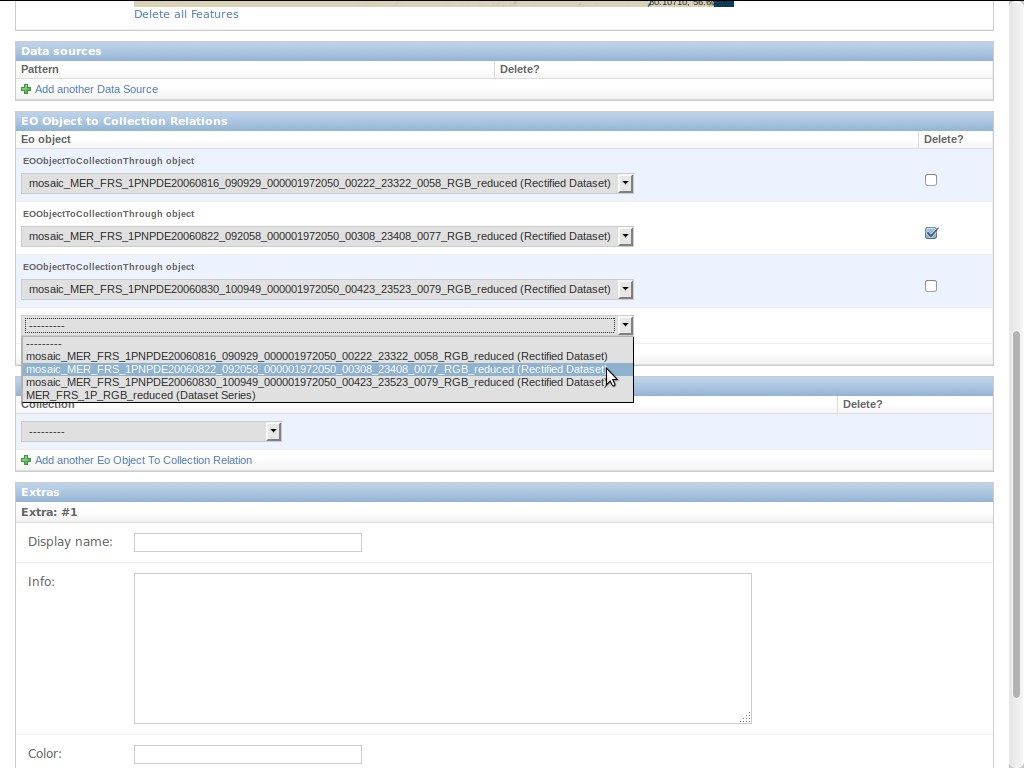Click the Delete all Features link

pos(186,14)
